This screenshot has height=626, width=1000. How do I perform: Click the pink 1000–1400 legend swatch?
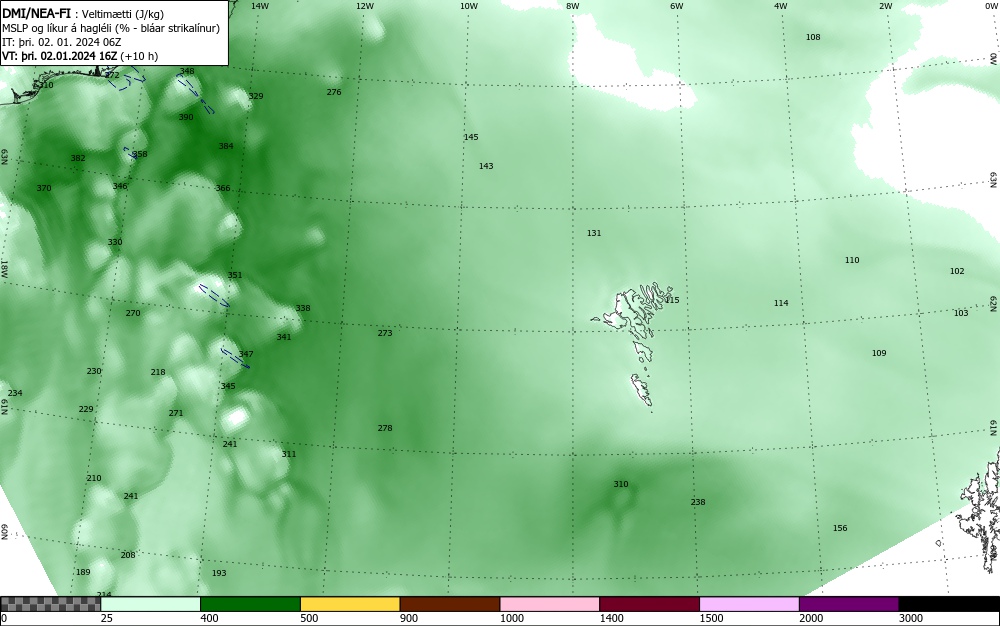(x=550, y=604)
